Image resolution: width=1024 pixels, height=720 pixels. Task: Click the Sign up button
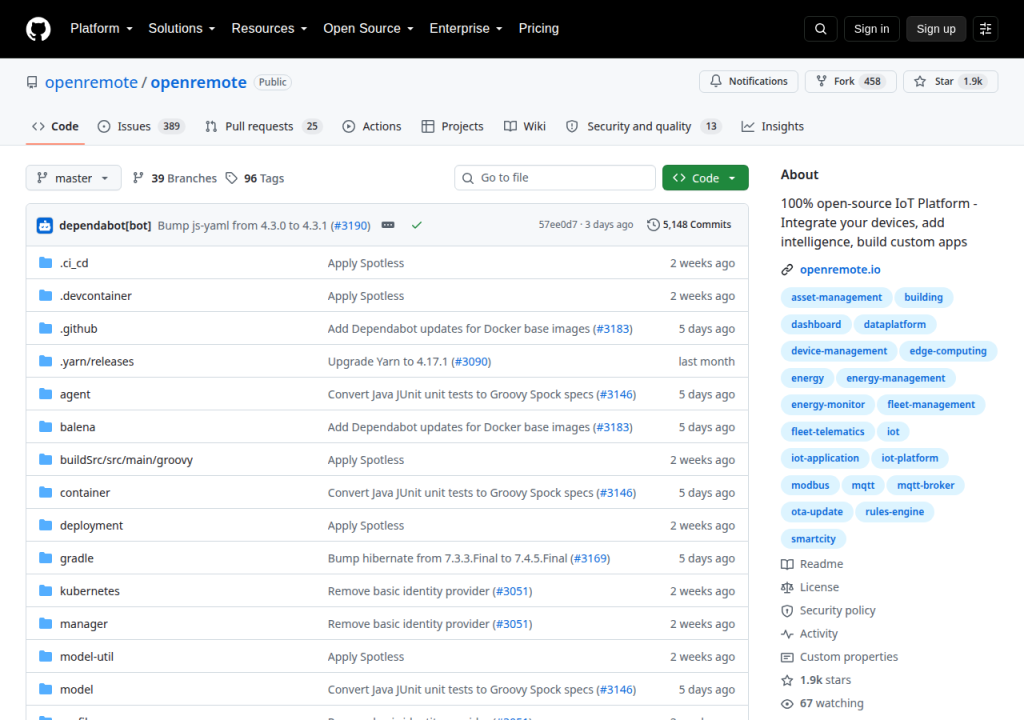point(936,29)
